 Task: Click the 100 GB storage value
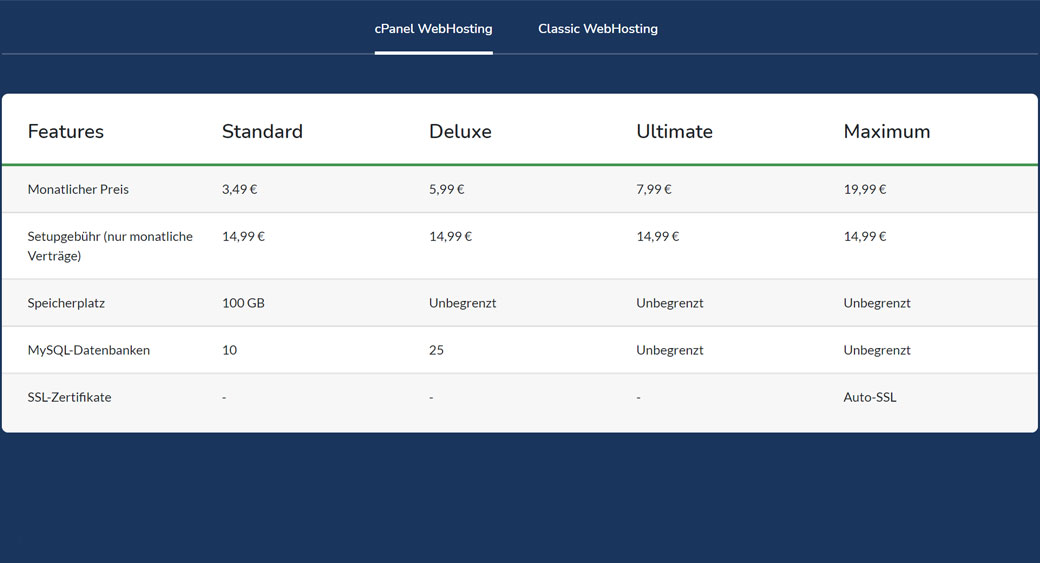[x=243, y=303]
